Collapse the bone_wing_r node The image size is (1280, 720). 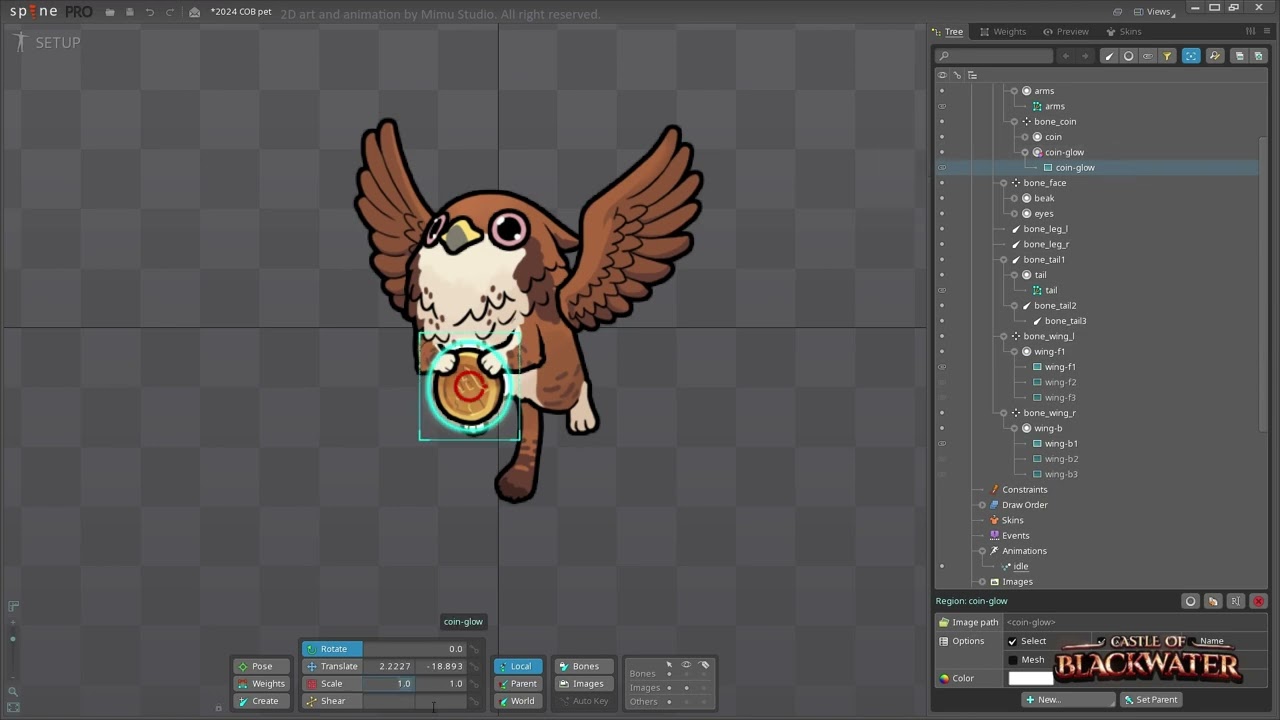tap(1003, 413)
